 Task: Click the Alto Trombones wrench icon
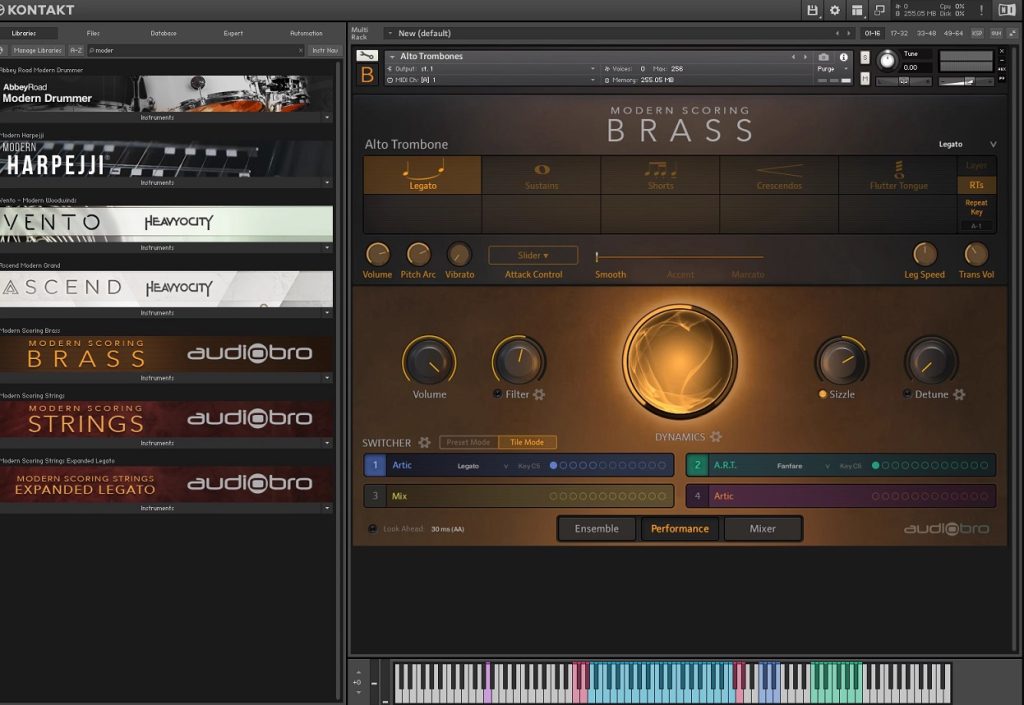click(367, 56)
